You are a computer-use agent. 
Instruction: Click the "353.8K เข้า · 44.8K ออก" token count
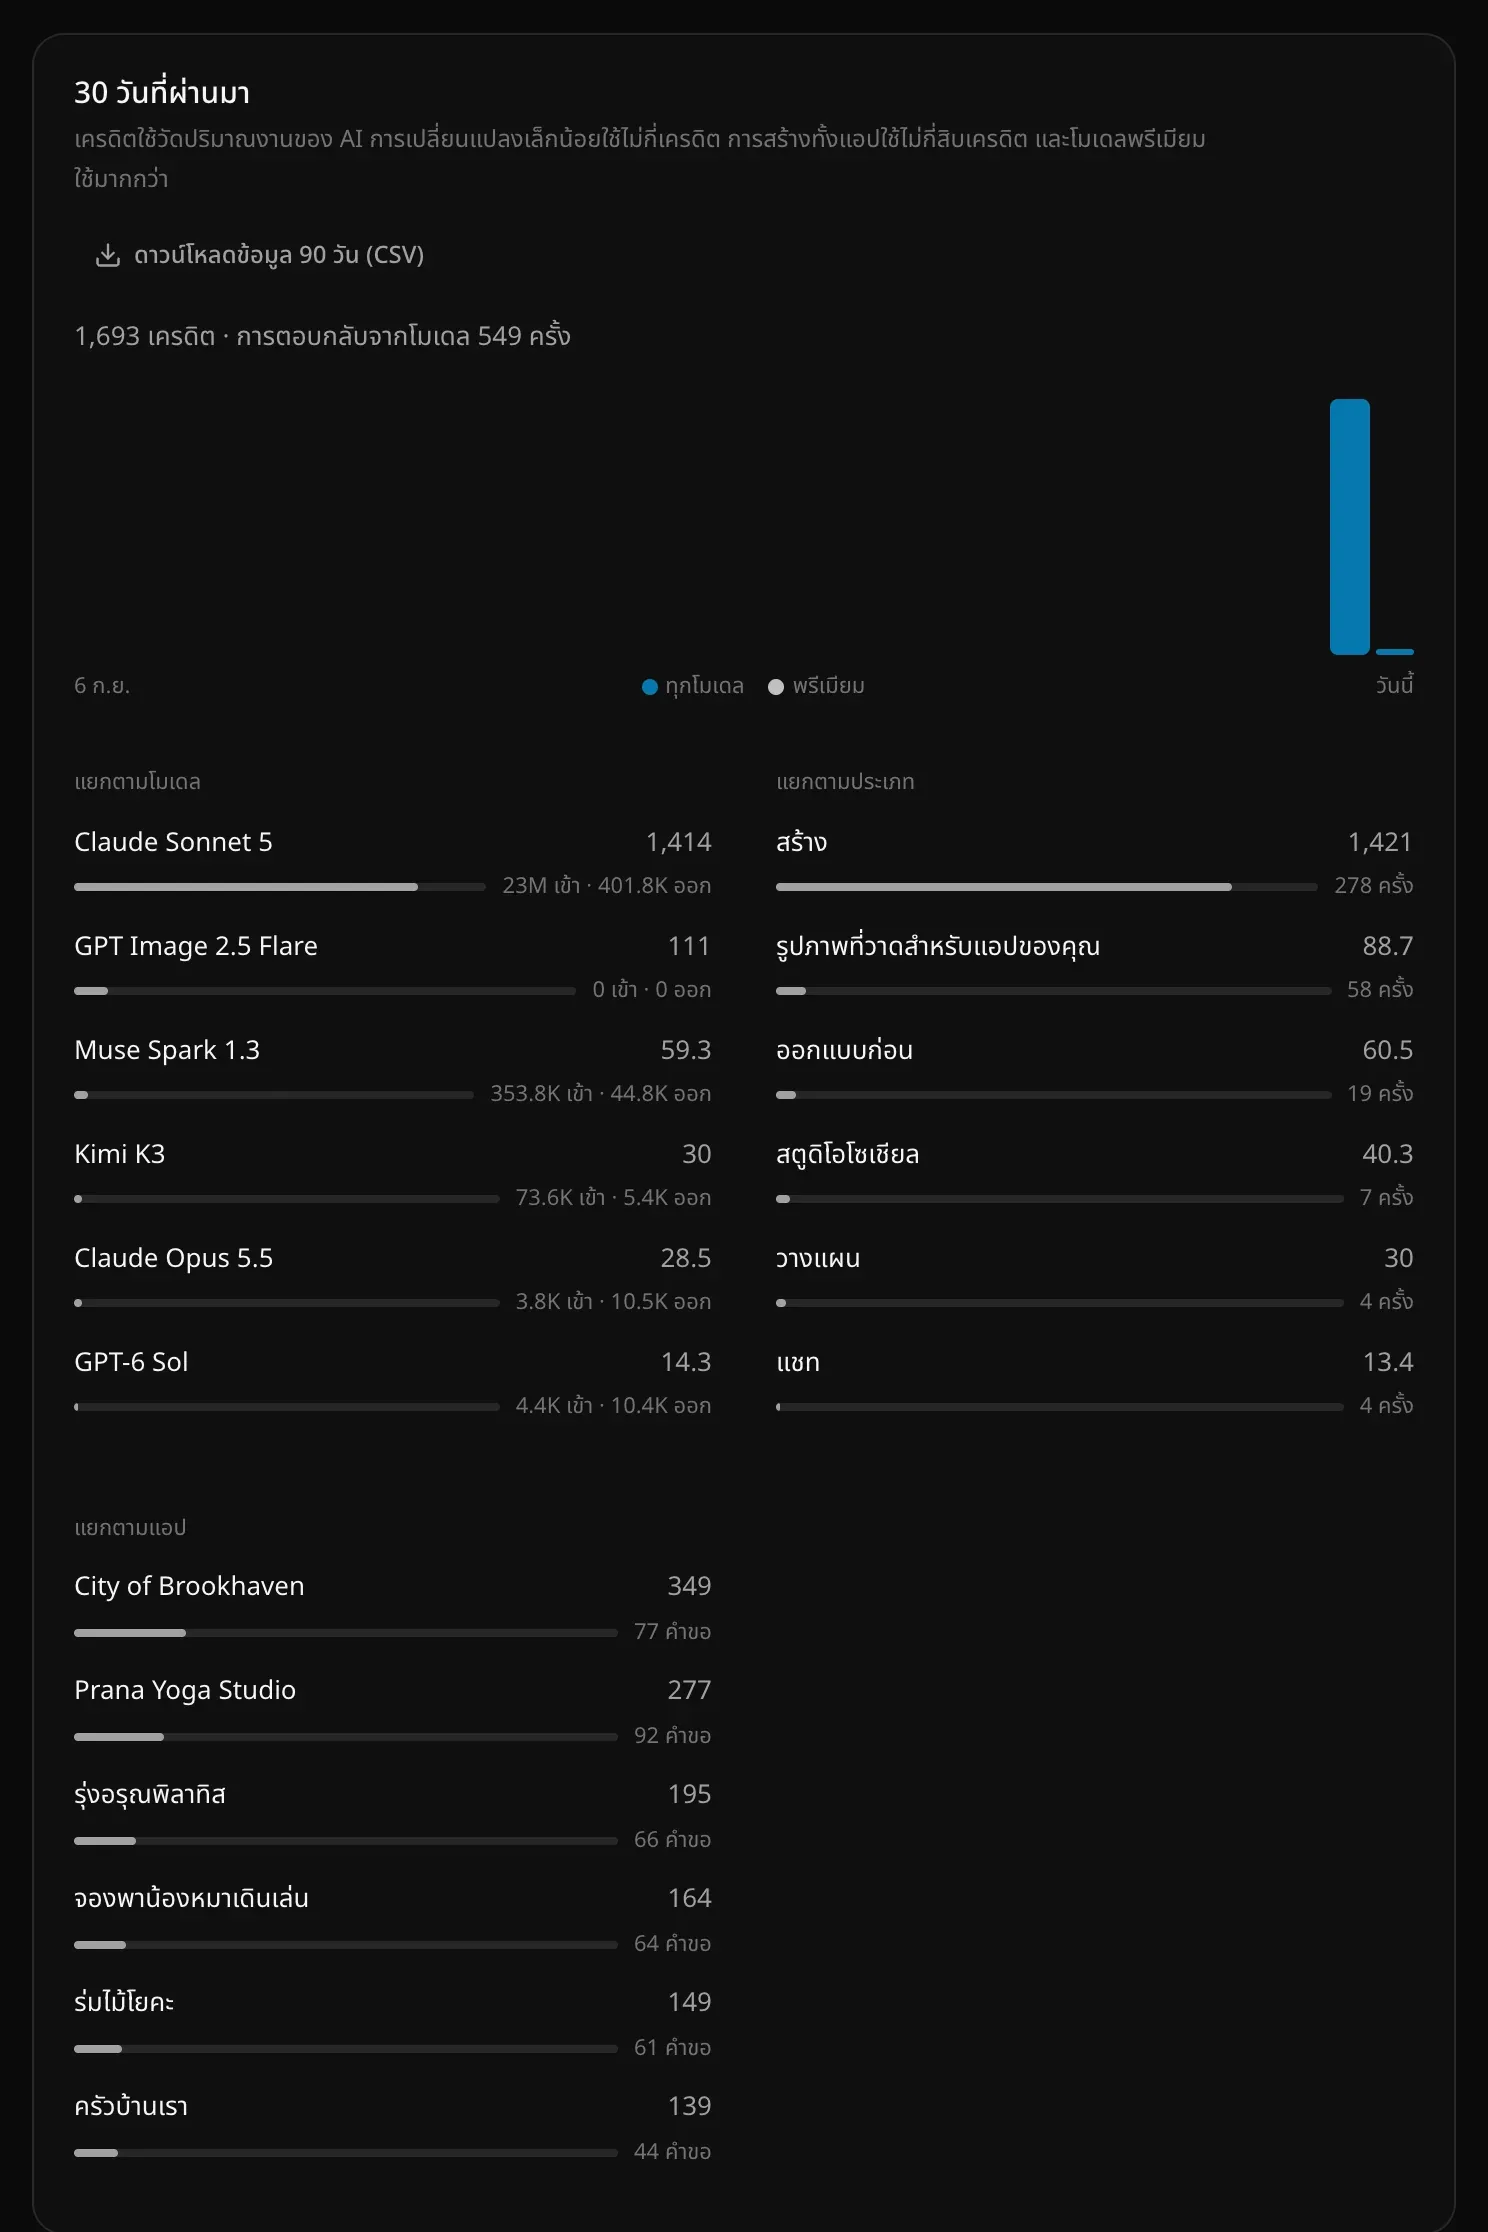pos(601,1094)
